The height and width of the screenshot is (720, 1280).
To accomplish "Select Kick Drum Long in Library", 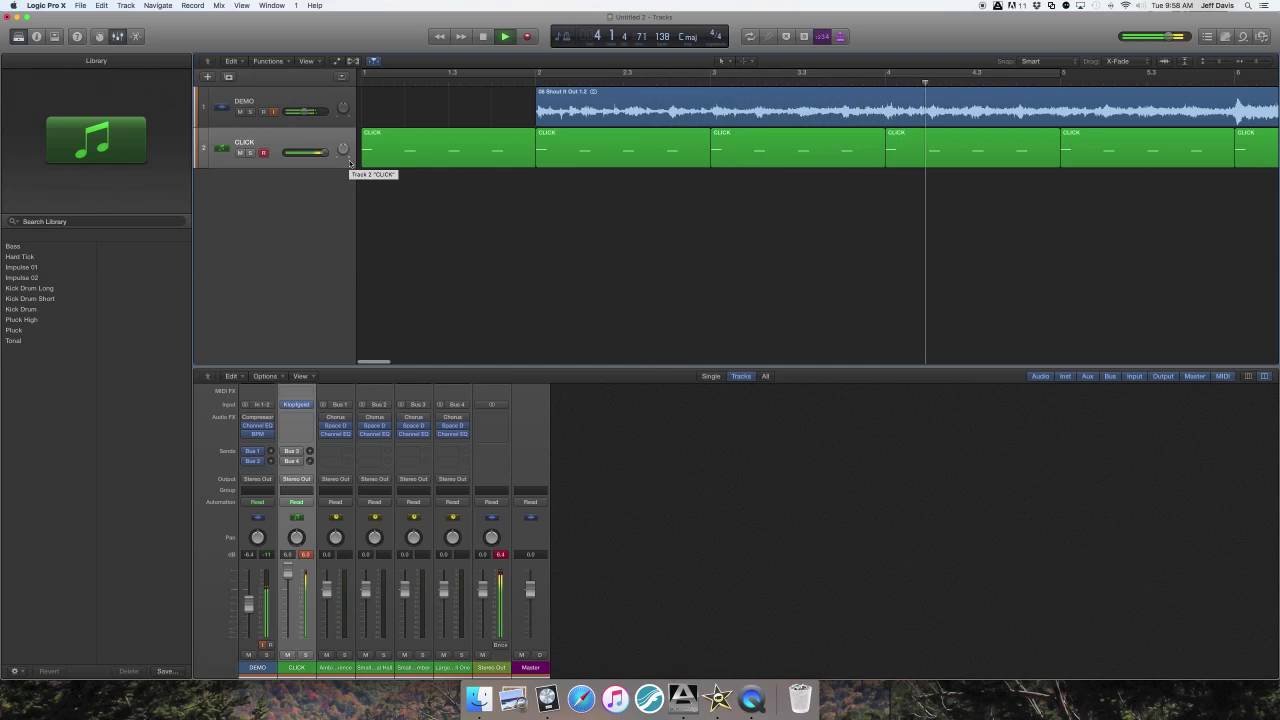I will (x=30, y=288).
